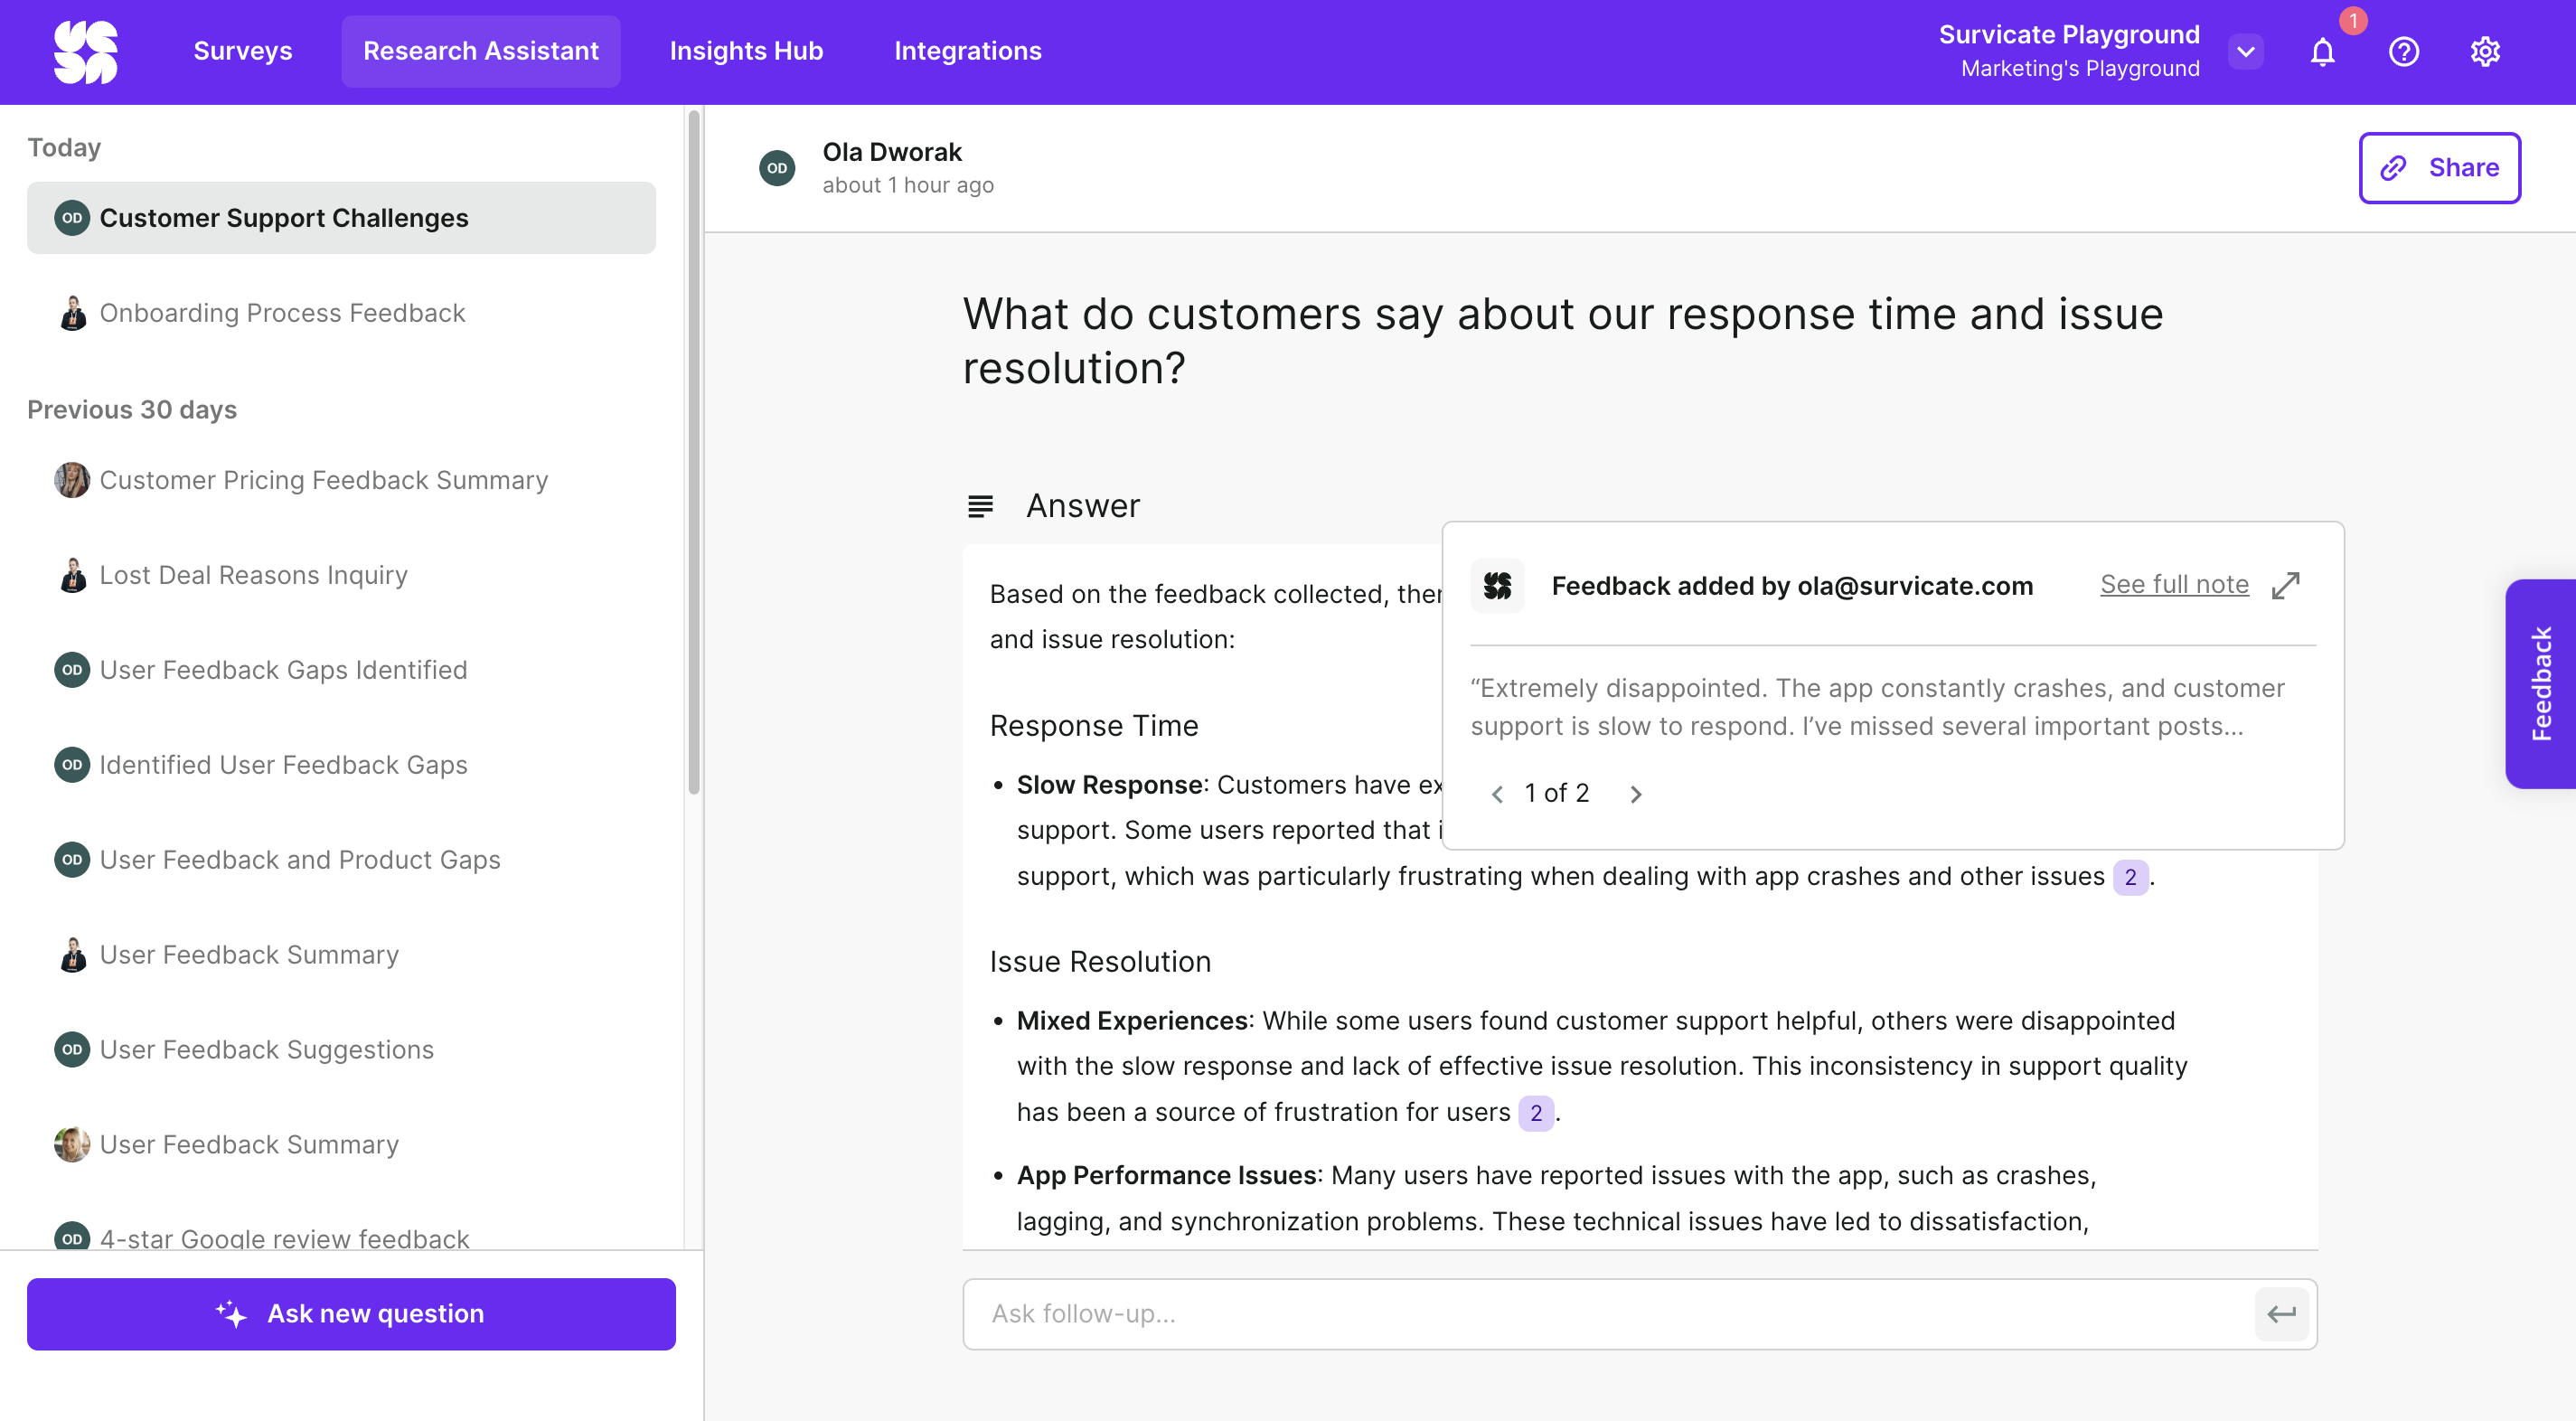Viewport: 2576px width, 1421px height.
Task: Go back using previous note arrow
Action: coord(1498,793)
